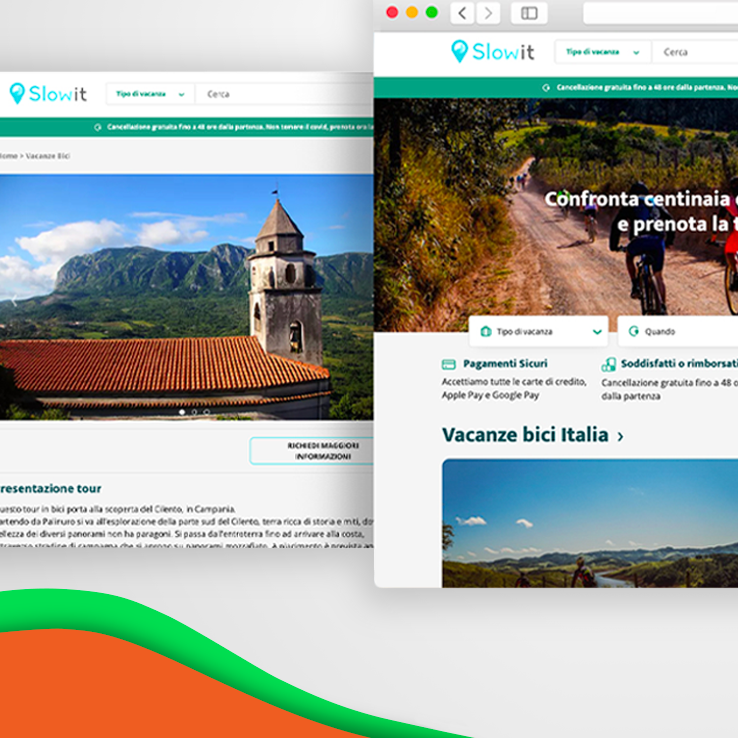Viewport: 738px width, 738px height.
Task: Click the cancellation banner icon in left window
Action: 97,127
